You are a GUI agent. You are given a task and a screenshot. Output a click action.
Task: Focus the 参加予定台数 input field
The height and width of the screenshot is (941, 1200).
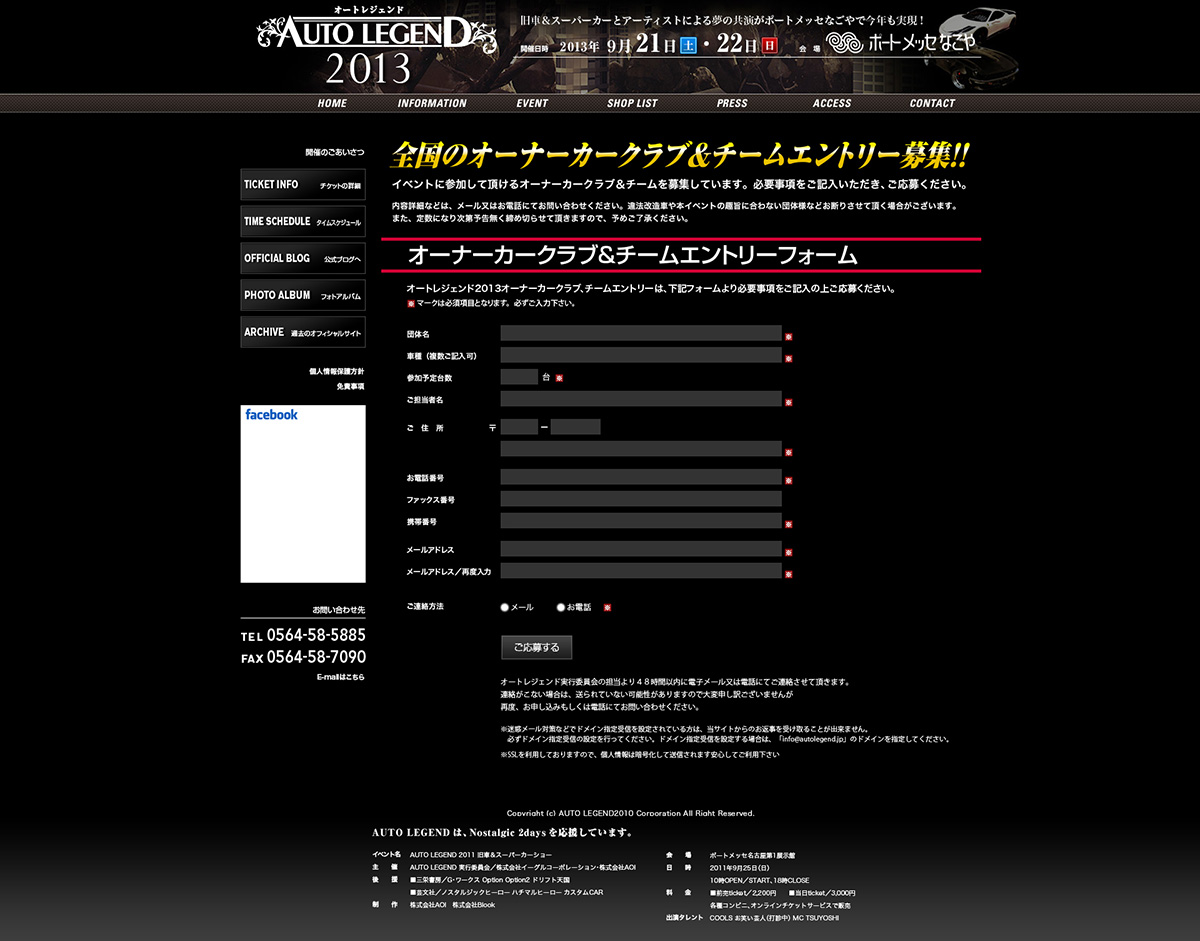click(519, 377)
